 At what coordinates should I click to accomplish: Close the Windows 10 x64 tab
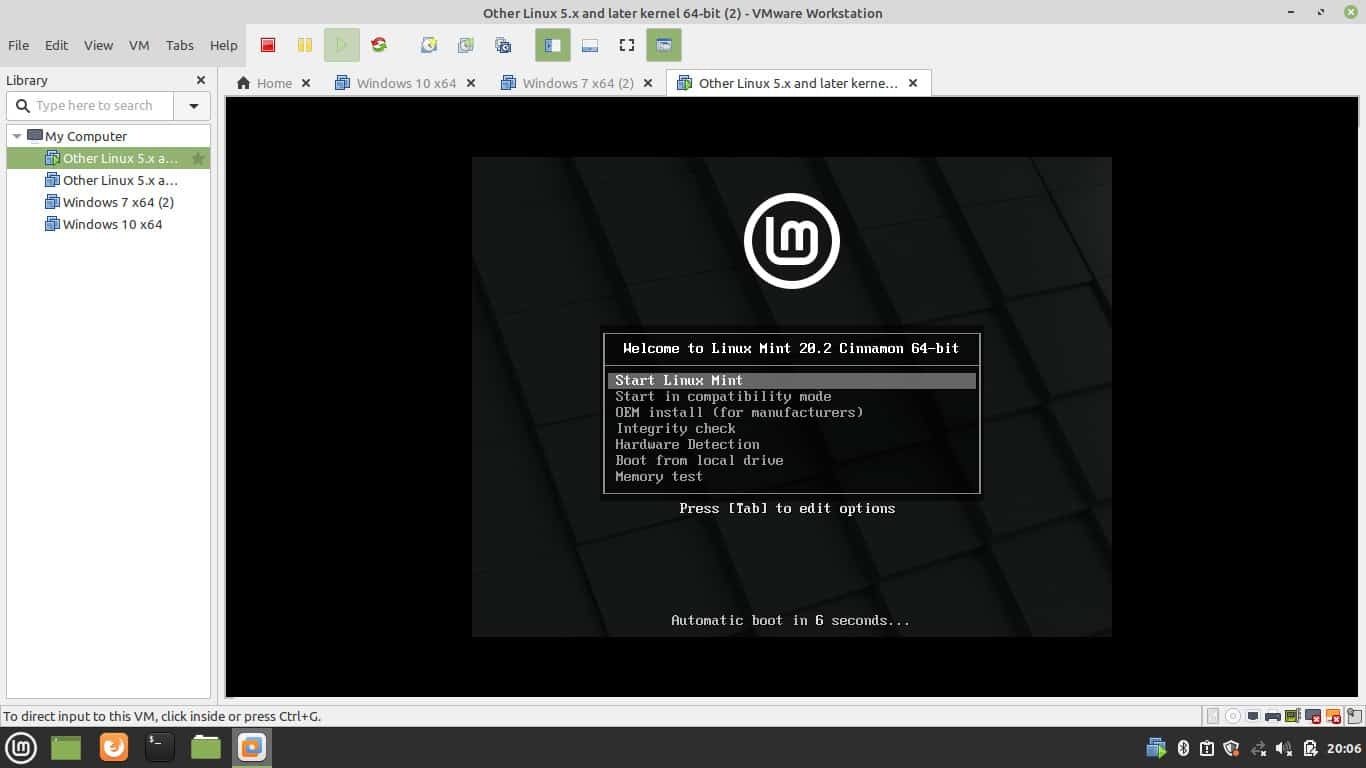point(471,83)
